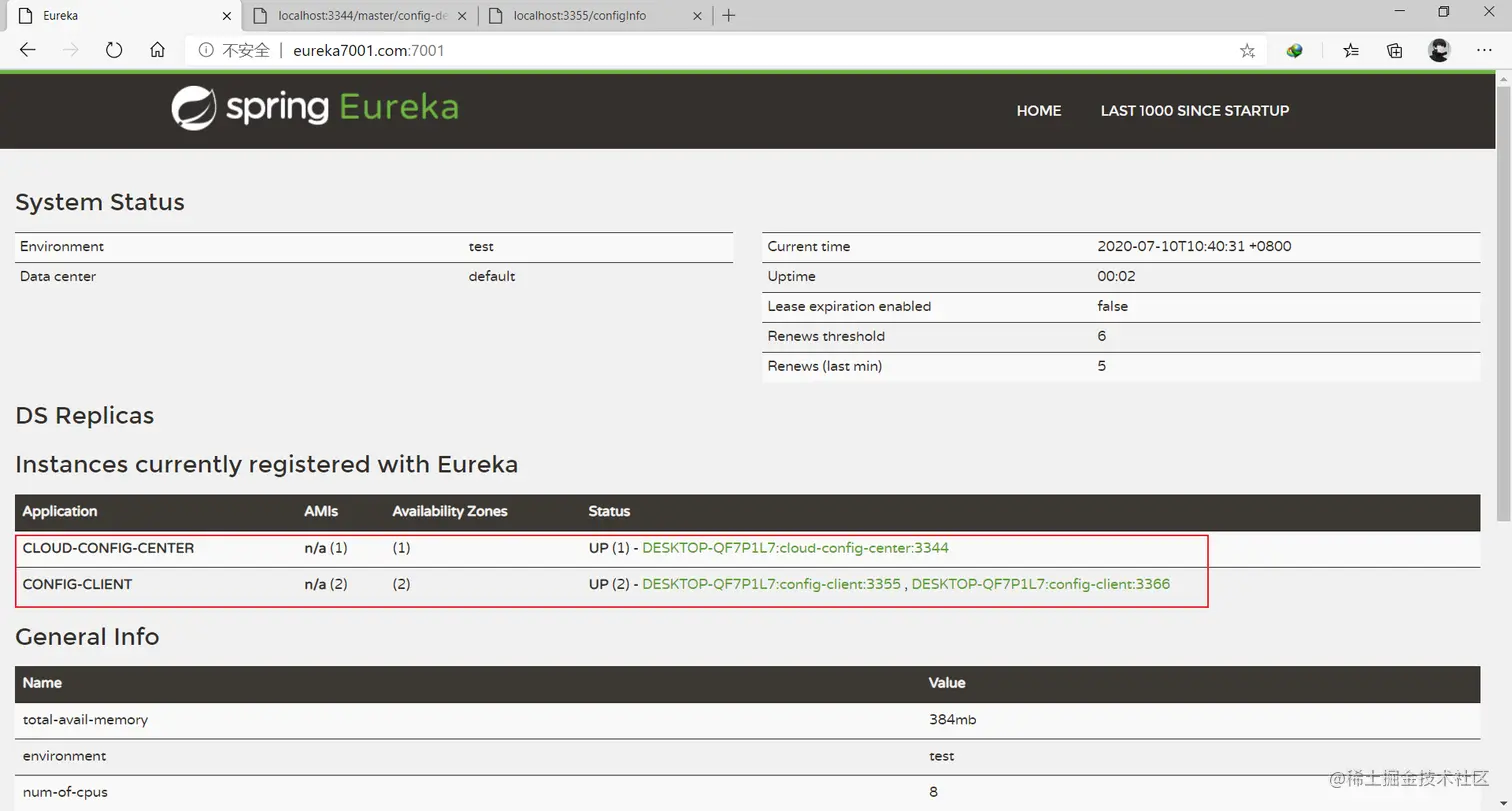Select the Uptime value 00:02
The image size is (1512, 811).
[x=1116, y=276]
